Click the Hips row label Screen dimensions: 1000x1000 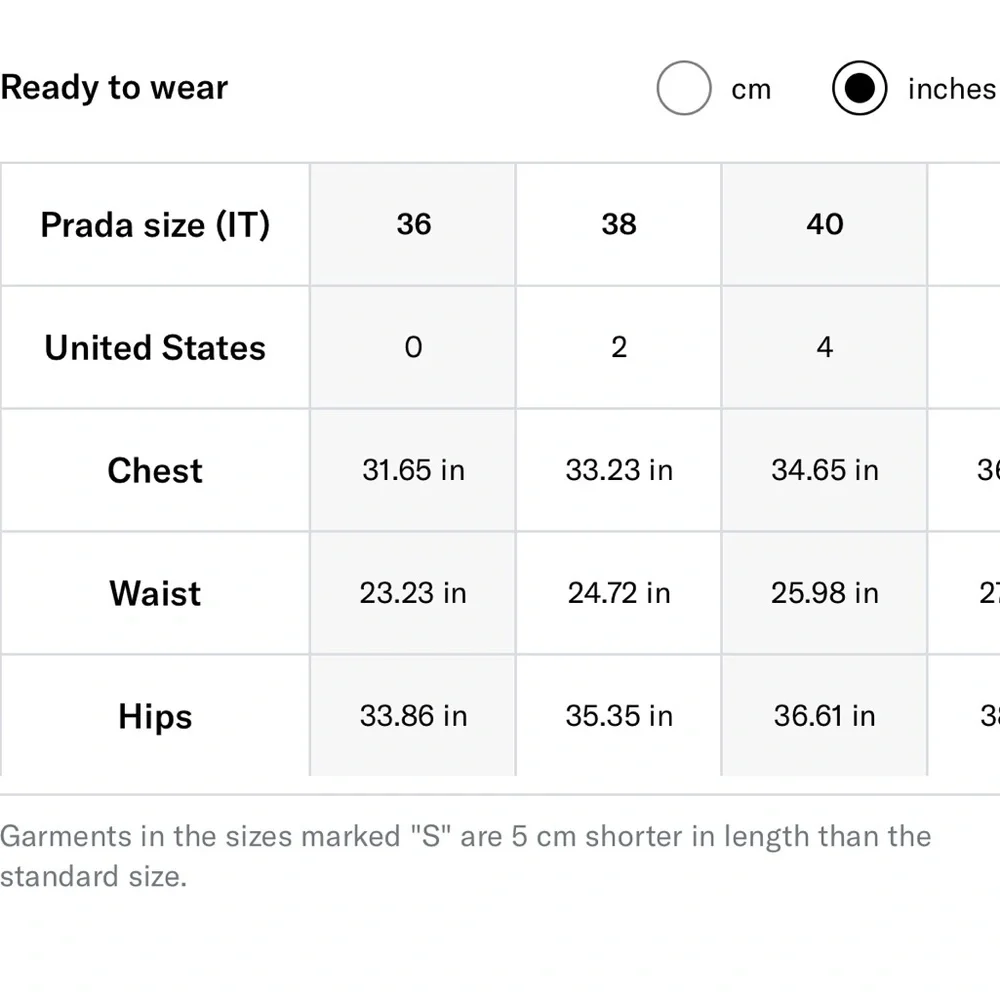(x=155, y=717)
